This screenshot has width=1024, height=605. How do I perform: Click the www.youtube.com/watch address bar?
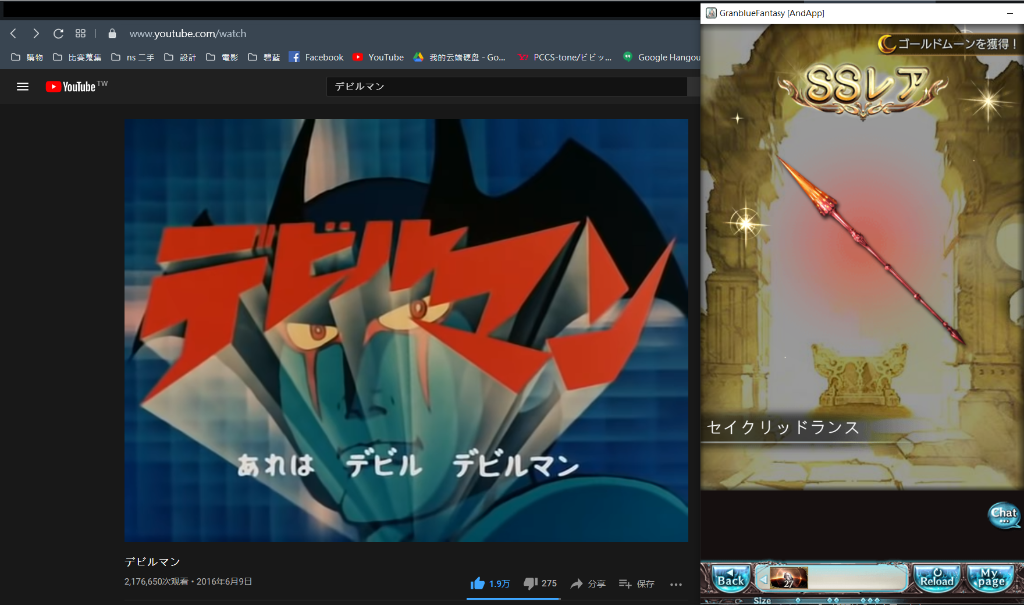(187, 33)
